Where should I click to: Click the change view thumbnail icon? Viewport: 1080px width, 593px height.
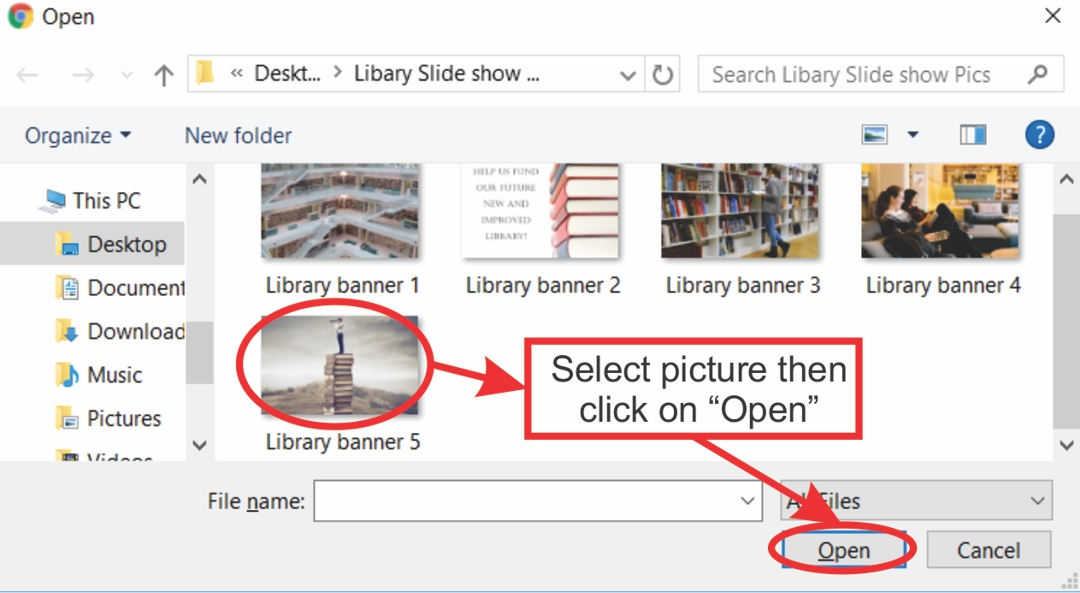pyautogui.click(x=875, y=134)
